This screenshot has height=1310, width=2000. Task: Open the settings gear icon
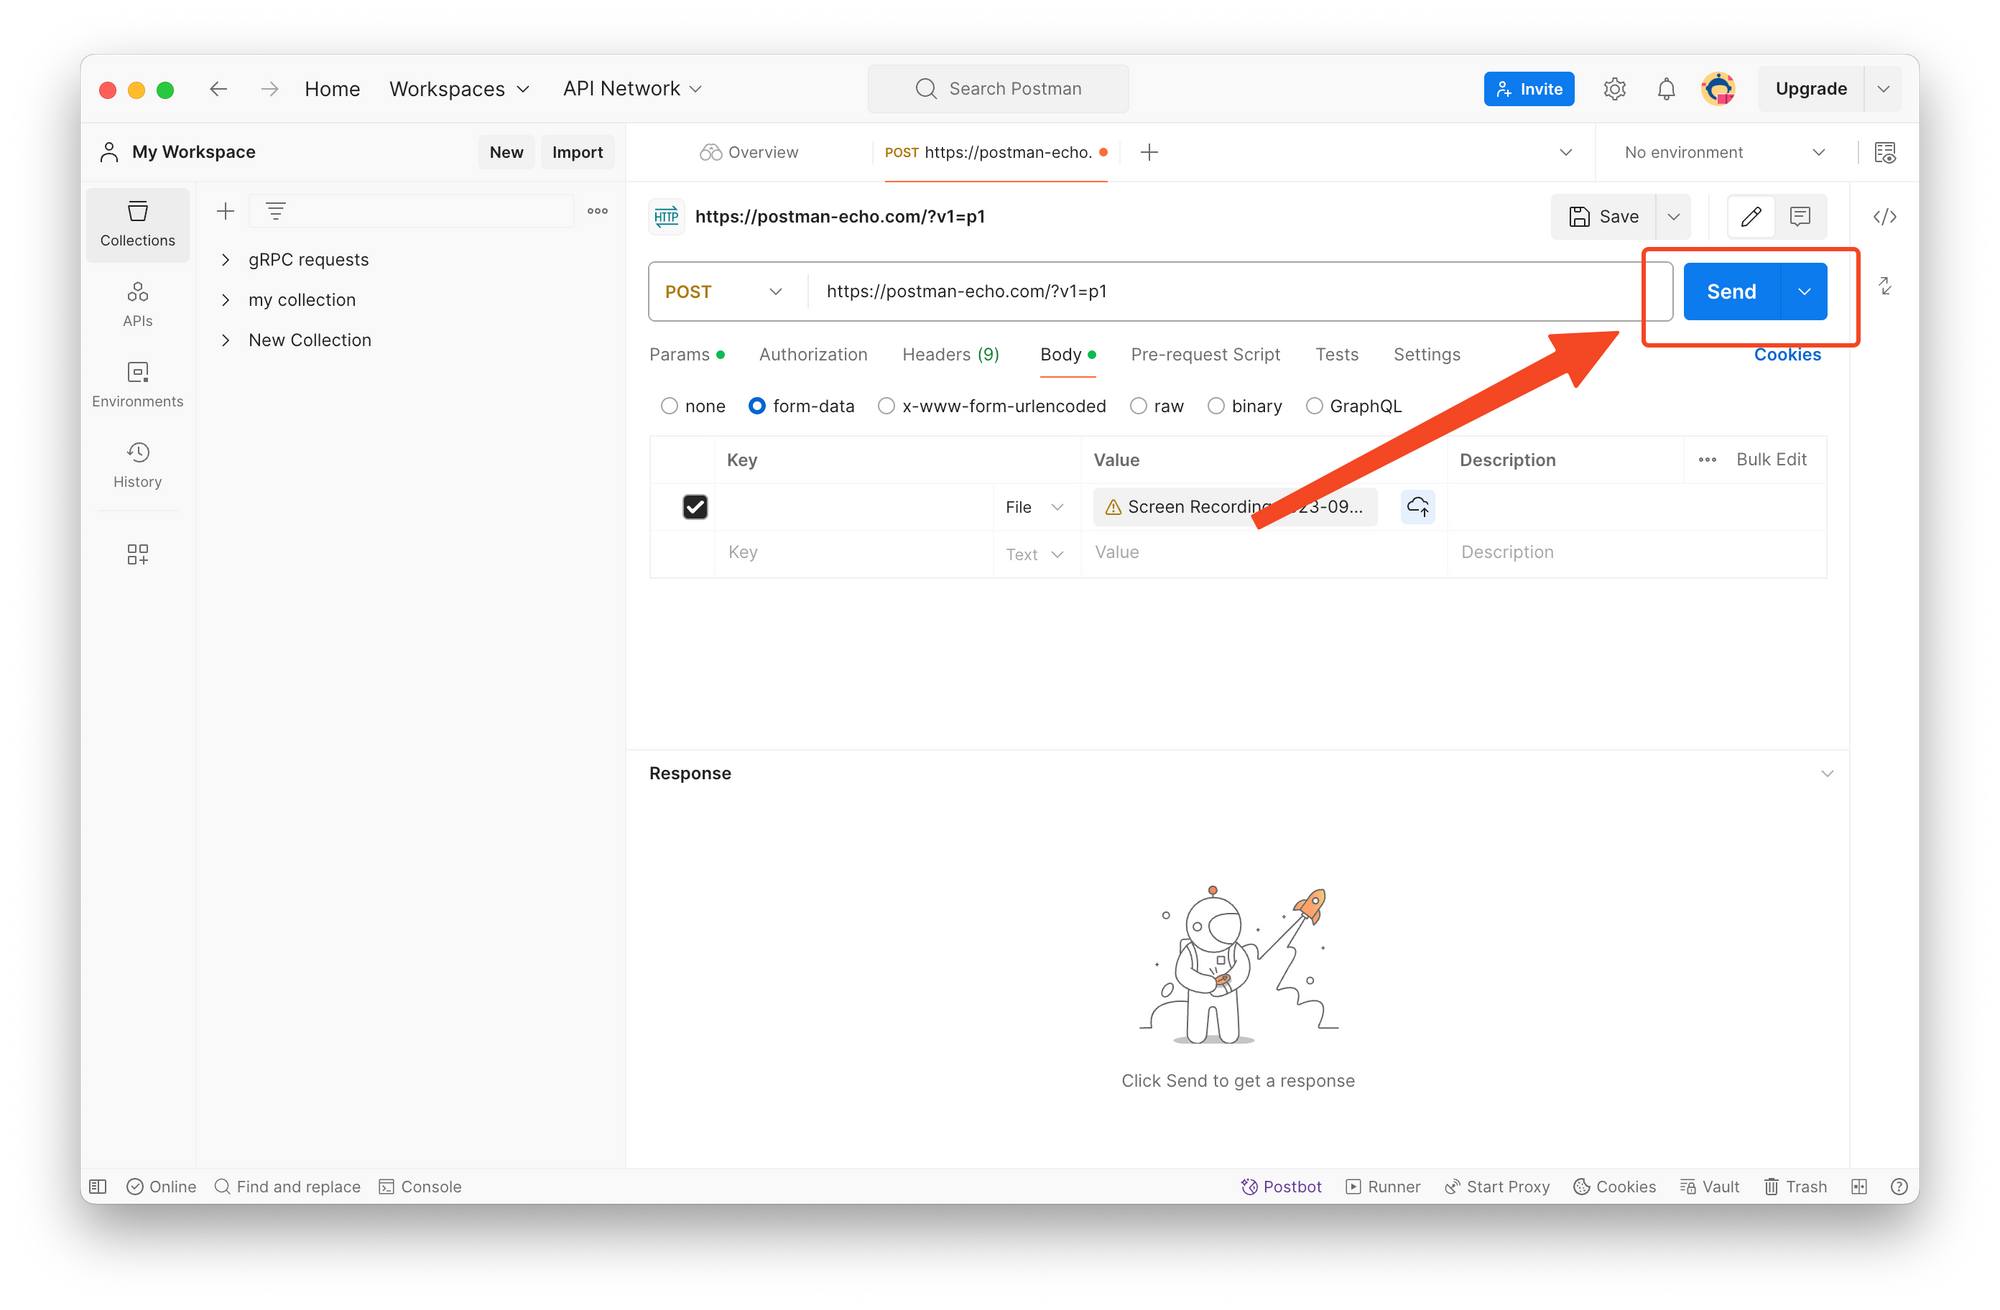[x=1614, y=89]
